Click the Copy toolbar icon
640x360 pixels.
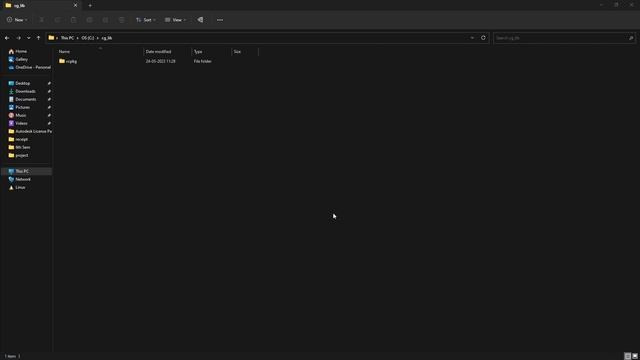tap(57, 20)
